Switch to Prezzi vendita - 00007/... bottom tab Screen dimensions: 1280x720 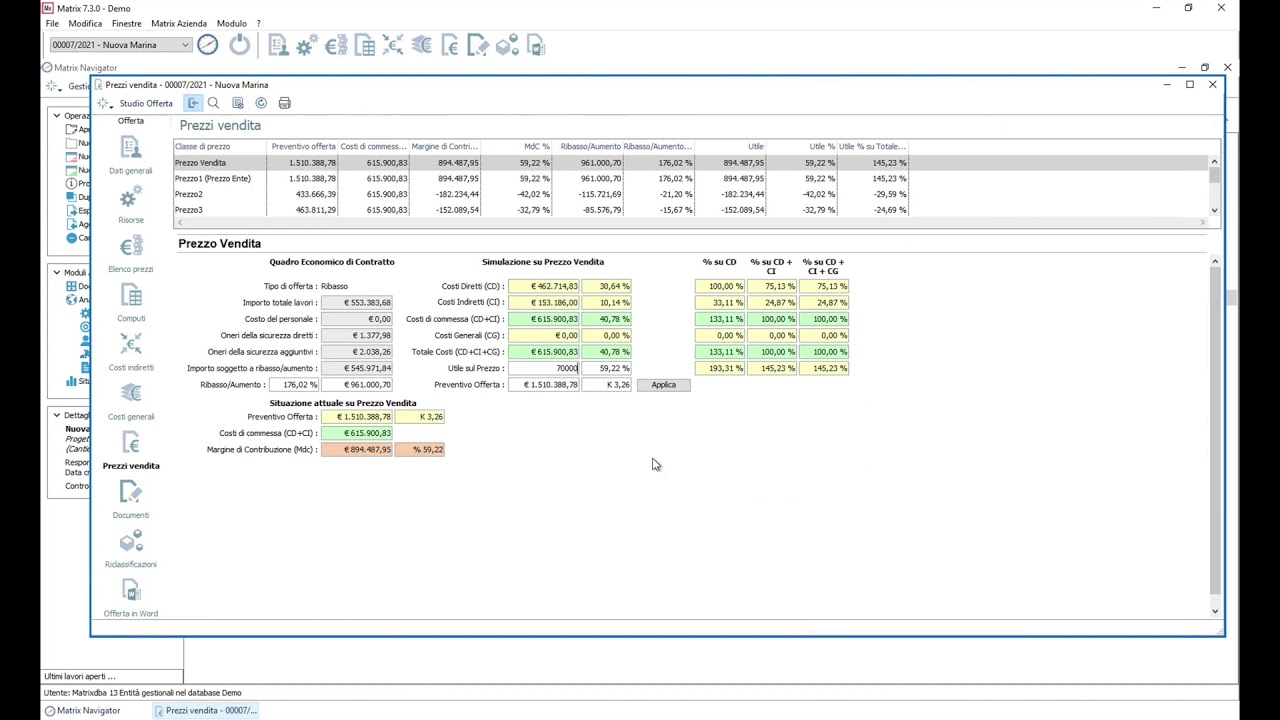tap(206, 710)
